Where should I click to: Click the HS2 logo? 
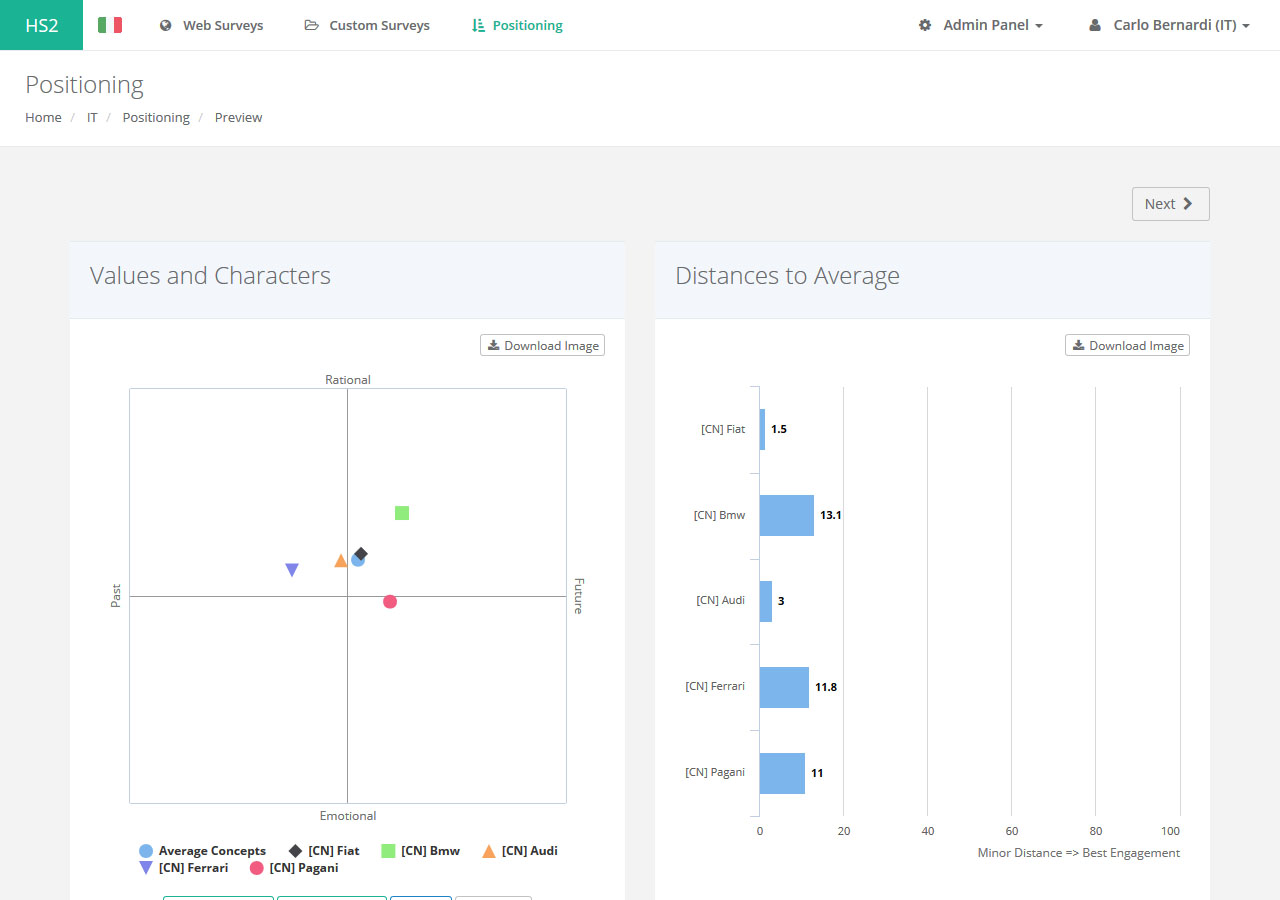42,25
